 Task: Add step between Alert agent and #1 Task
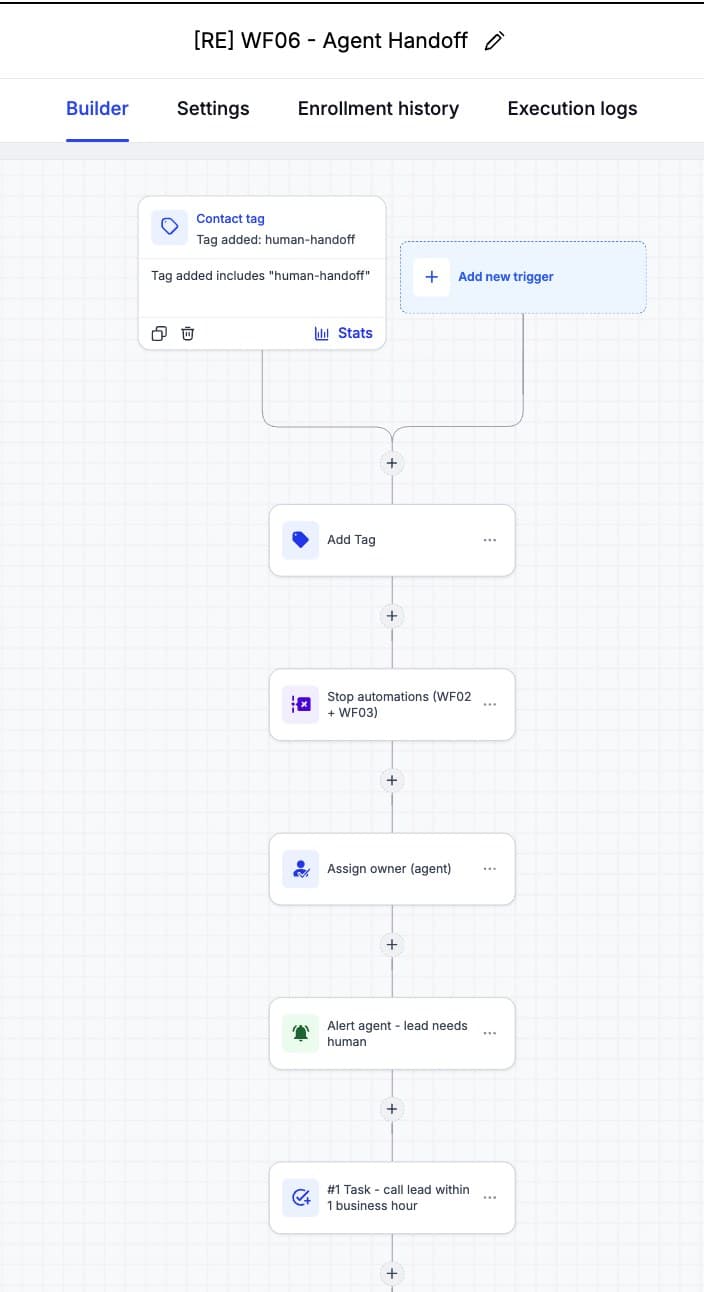pos(392,1109)
